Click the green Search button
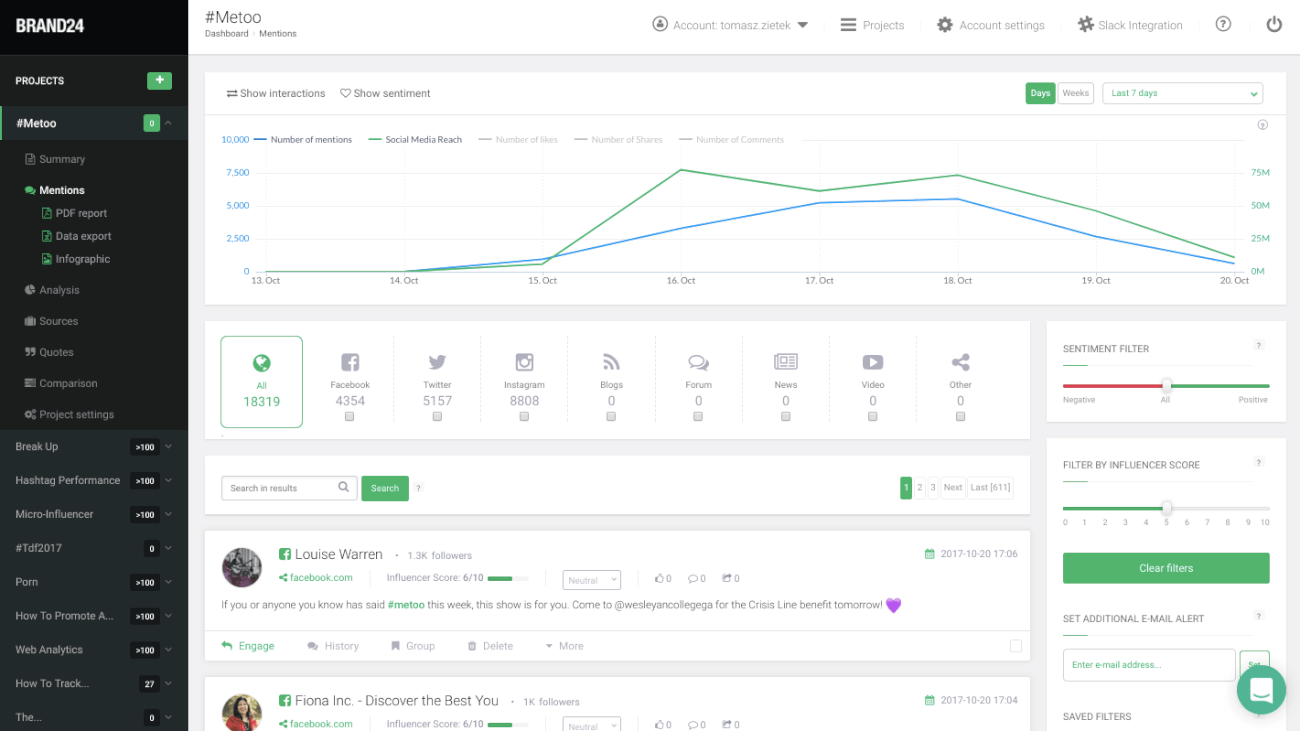Image resolution: width=1300 pixels, height=731 pixels. (385, 488)
